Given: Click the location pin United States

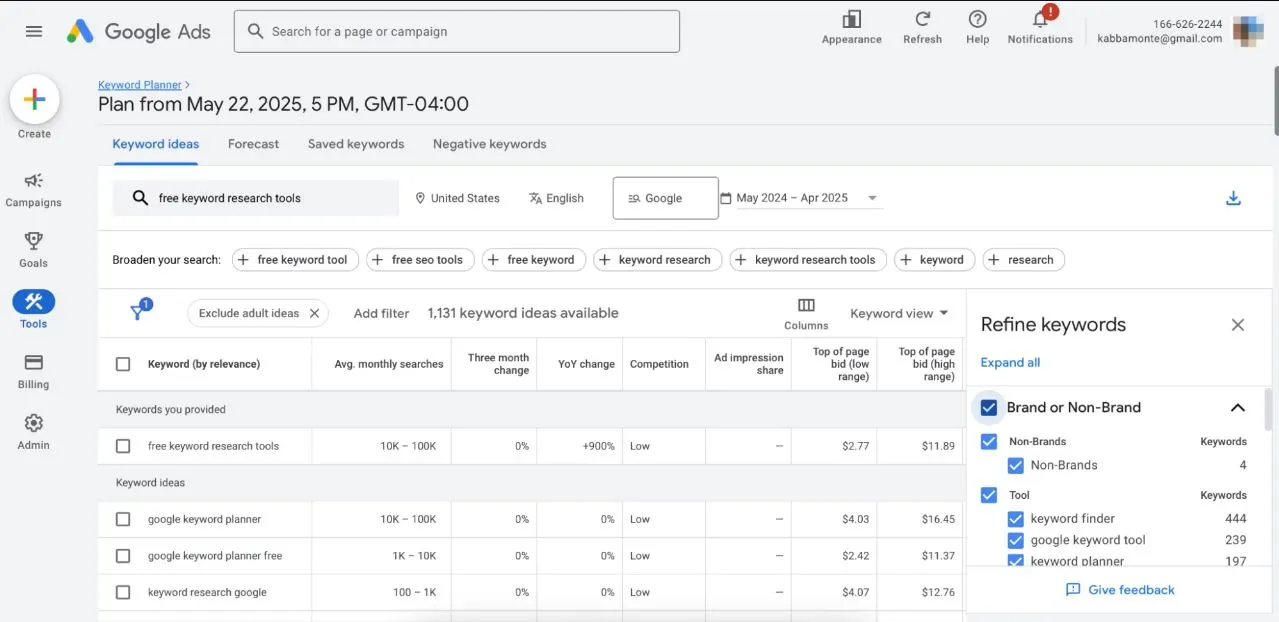Looking at the screenshot, I should [457, 198].
